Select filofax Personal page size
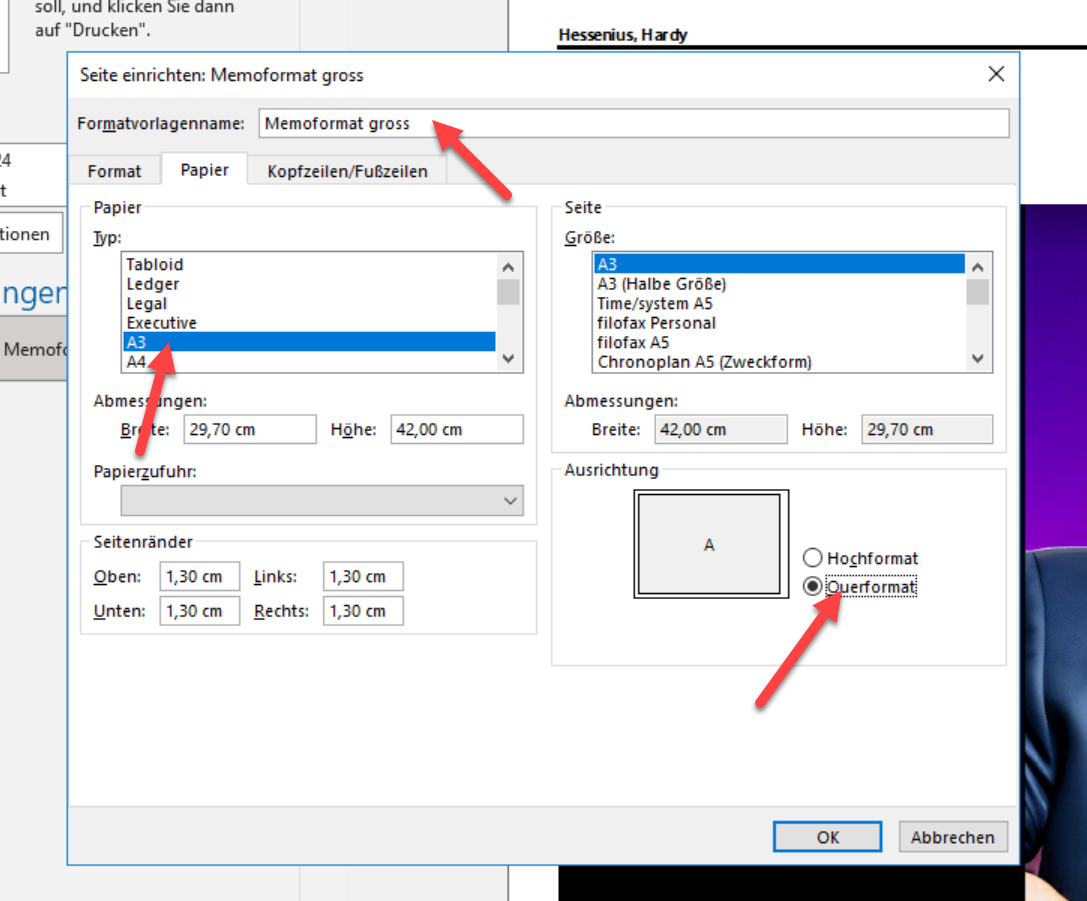Image resolution: width=1087 pixels, height=901 pixels. click(779, 322)
